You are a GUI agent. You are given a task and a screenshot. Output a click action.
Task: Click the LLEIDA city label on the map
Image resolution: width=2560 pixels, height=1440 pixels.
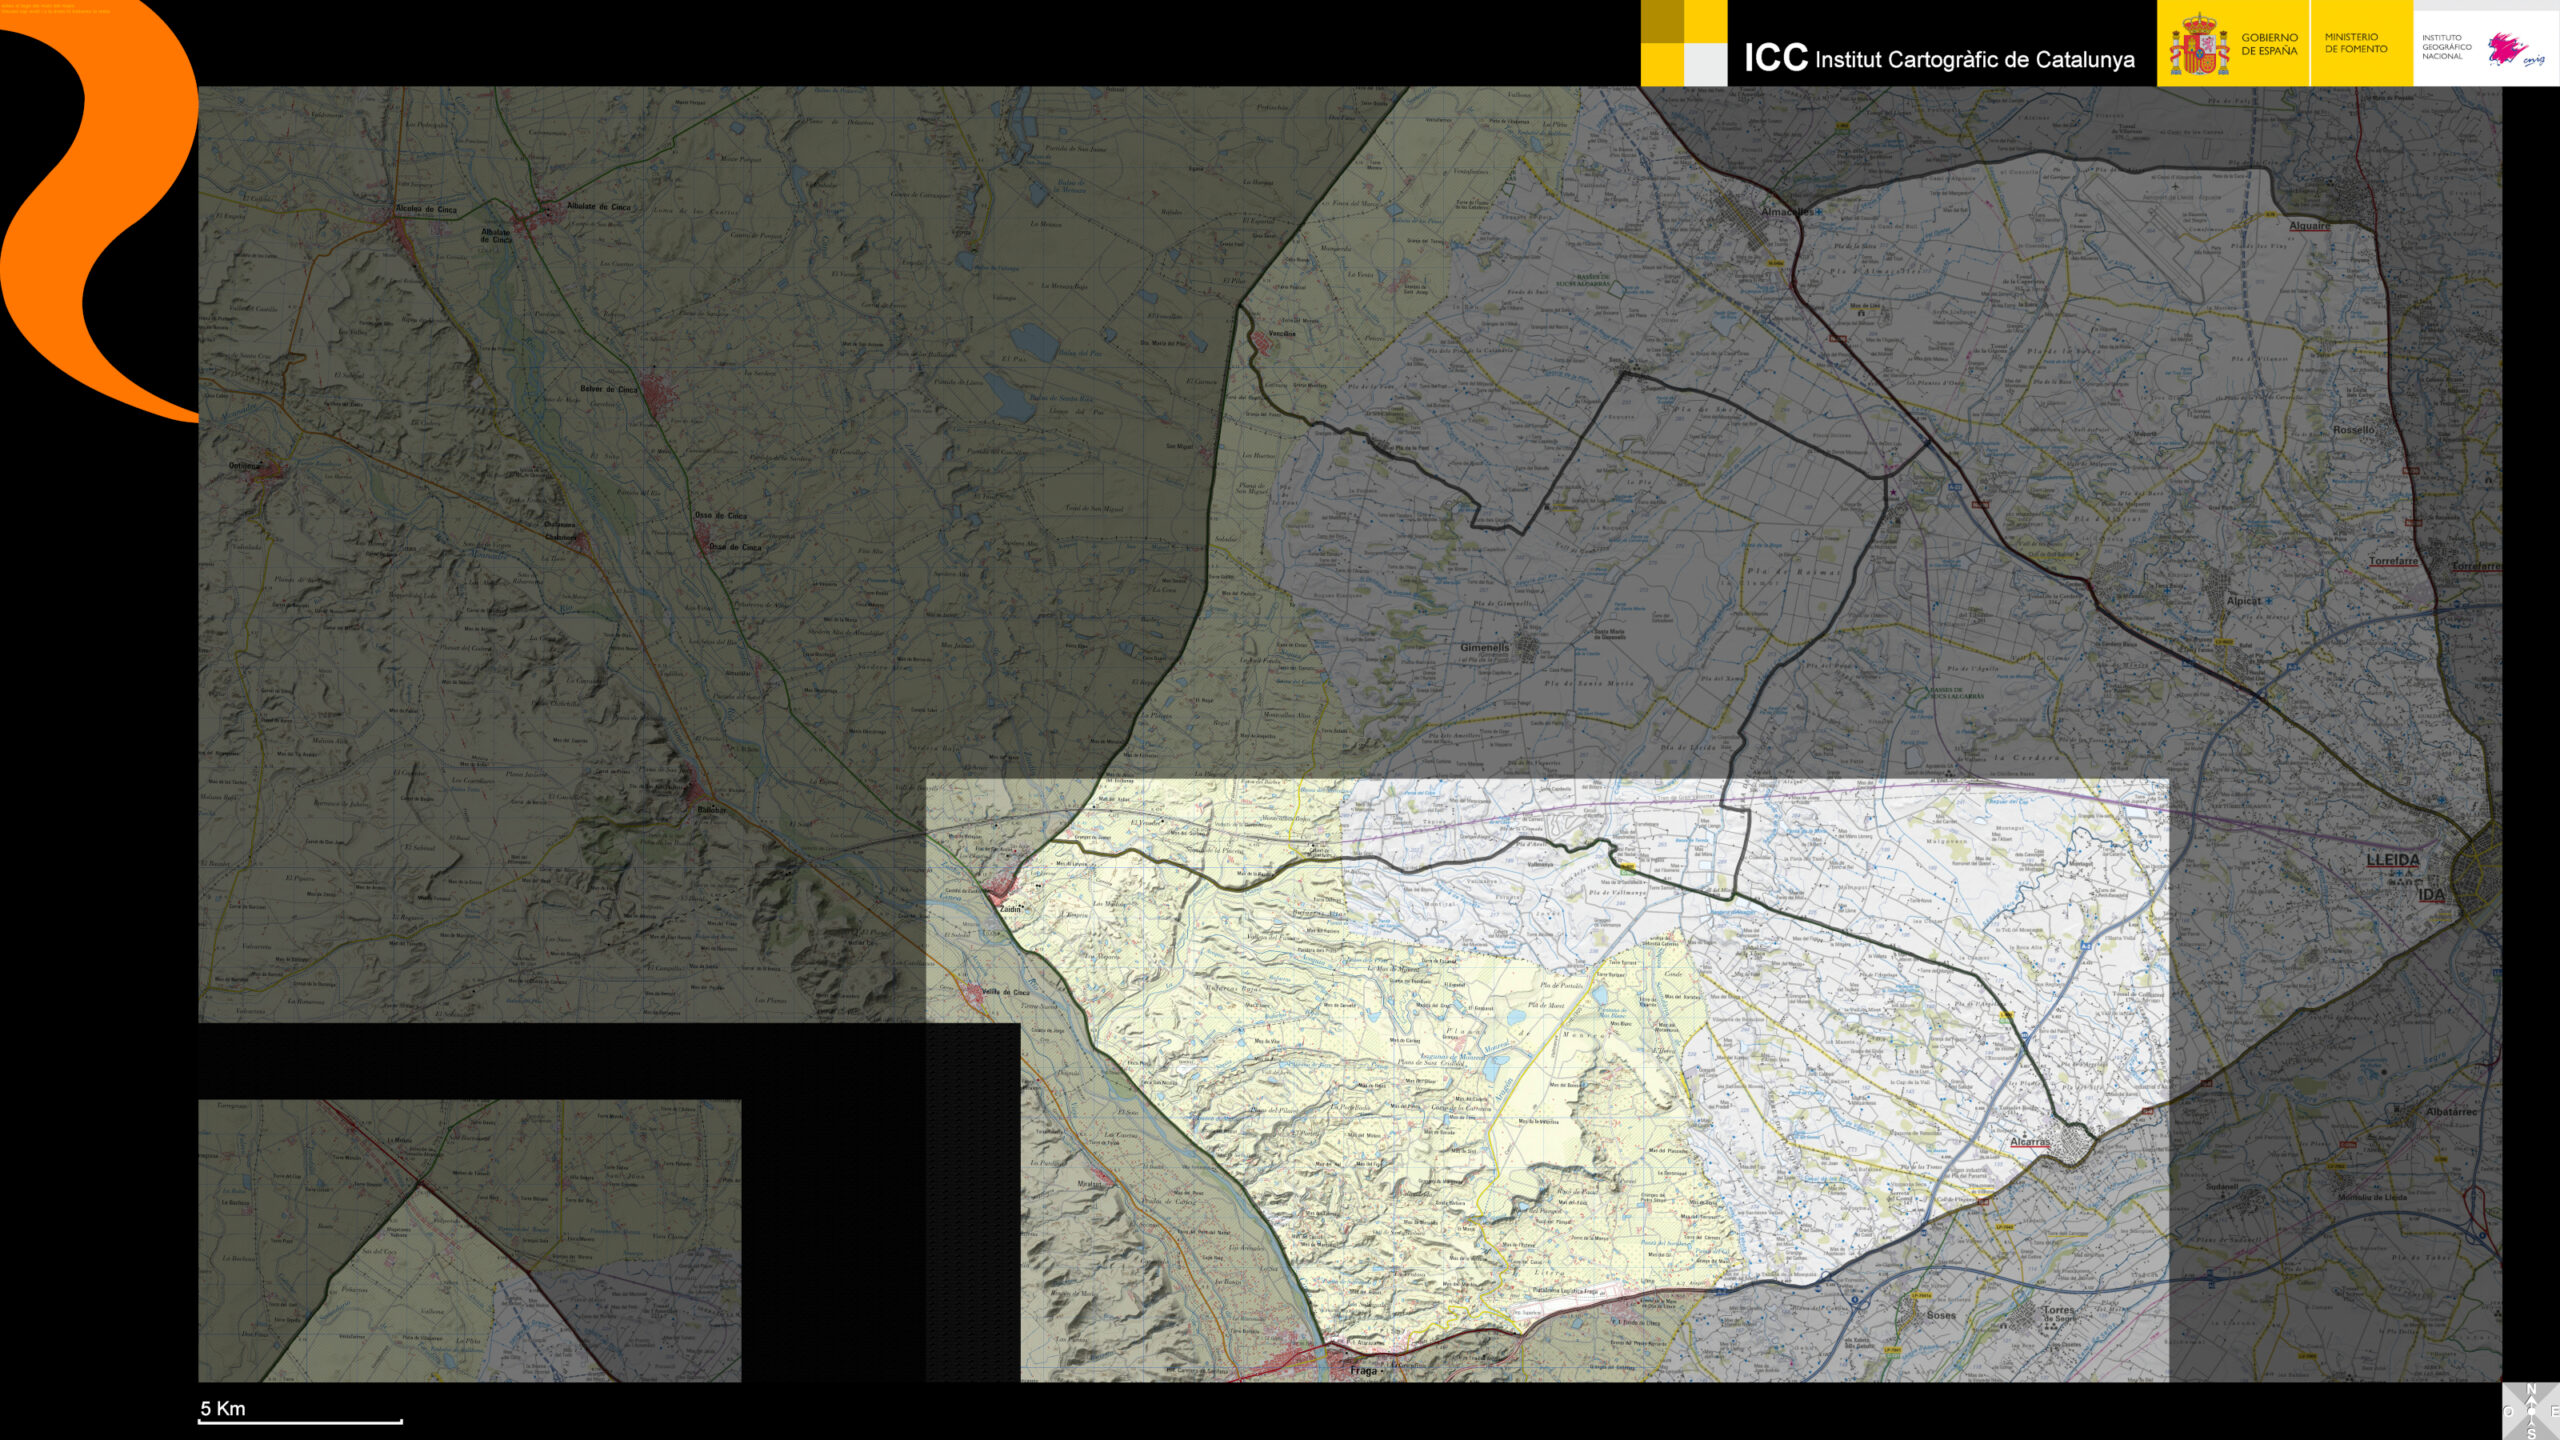point(2392,860)
